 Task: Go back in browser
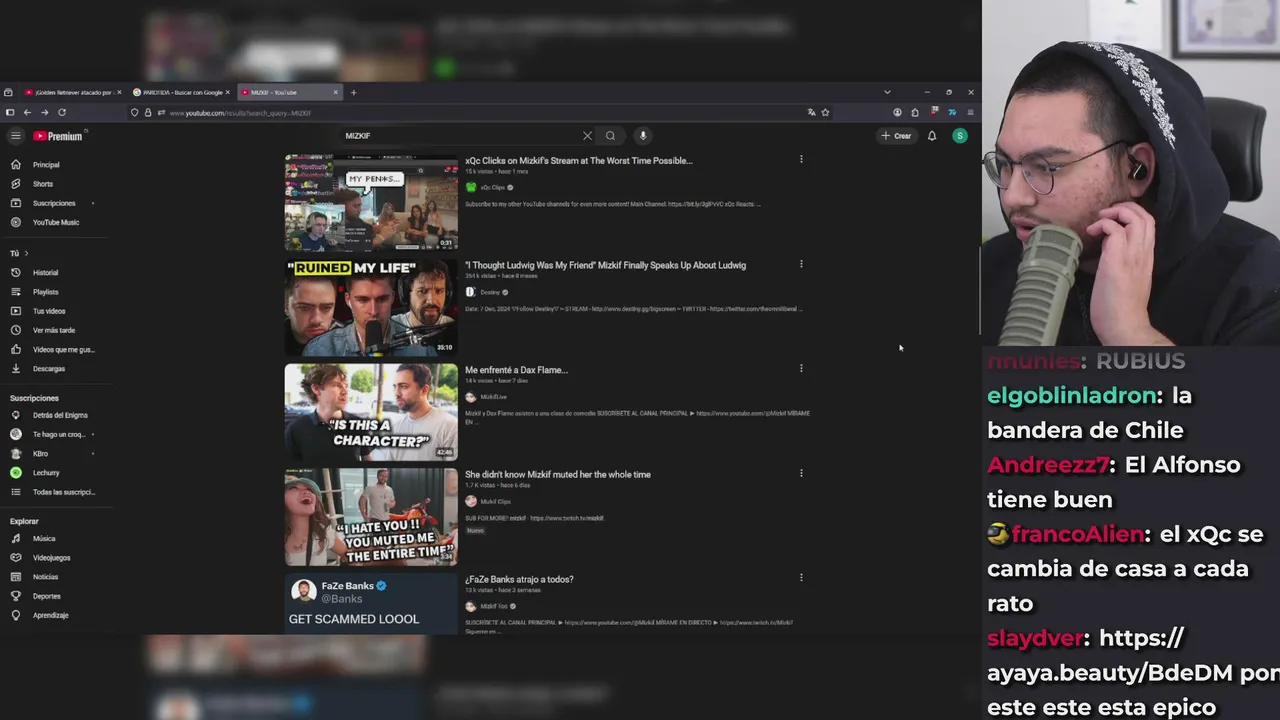click(x=27, y=112)
